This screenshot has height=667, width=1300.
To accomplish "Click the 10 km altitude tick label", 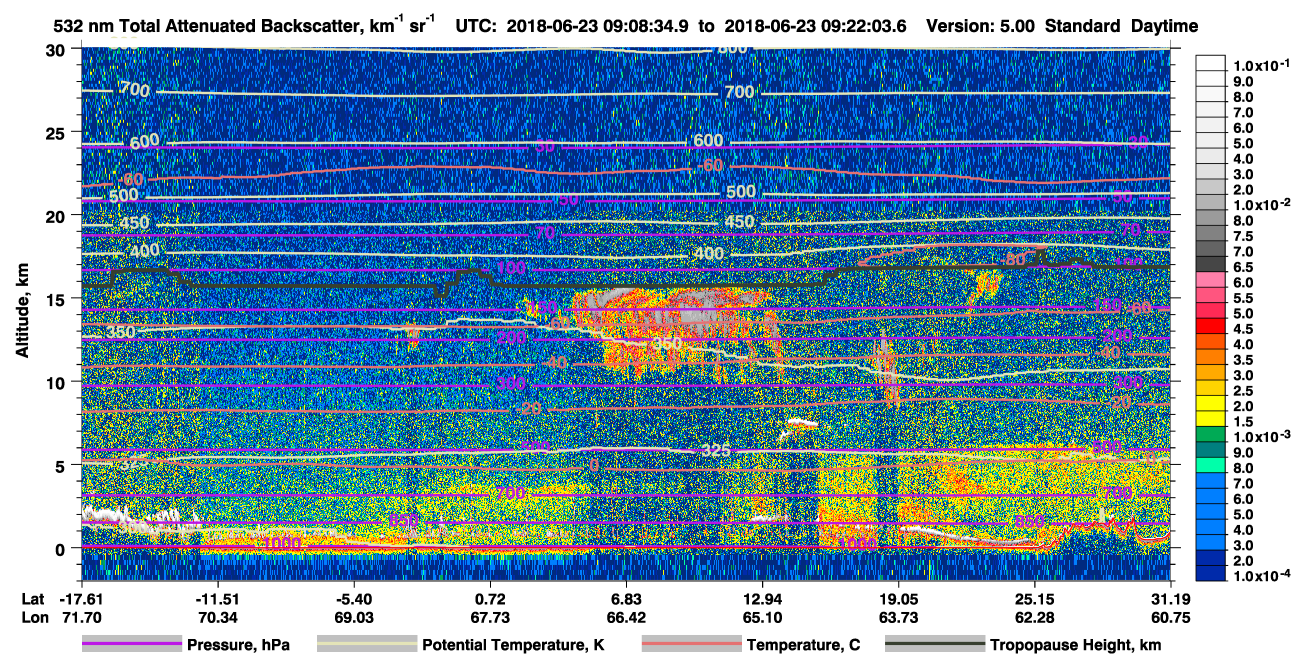I will 57,381.
